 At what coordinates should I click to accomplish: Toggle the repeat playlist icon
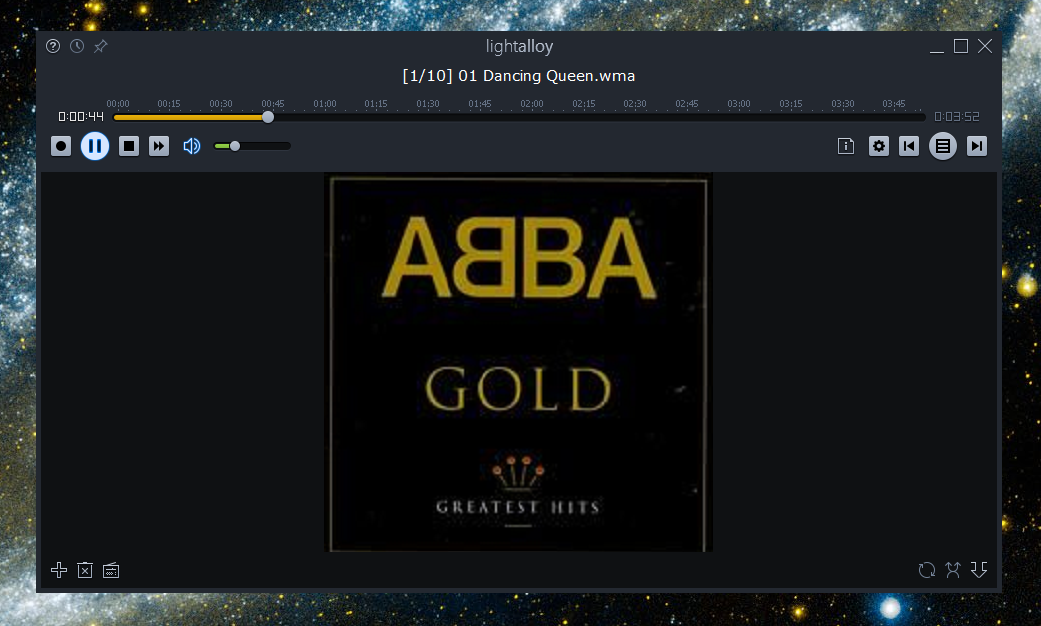[927, 570]
